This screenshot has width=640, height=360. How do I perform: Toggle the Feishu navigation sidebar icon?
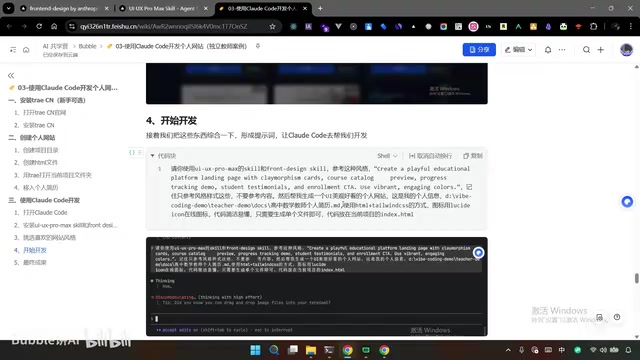click(x=13, y=50)
